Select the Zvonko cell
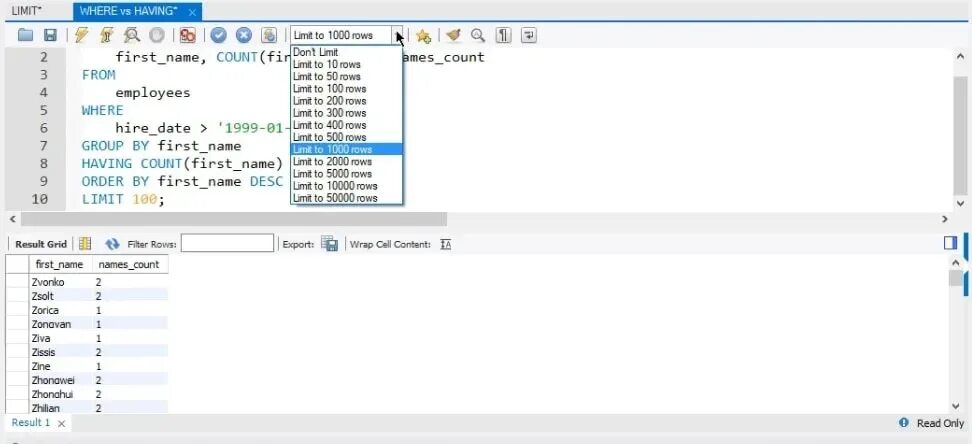 click(61, 282)
